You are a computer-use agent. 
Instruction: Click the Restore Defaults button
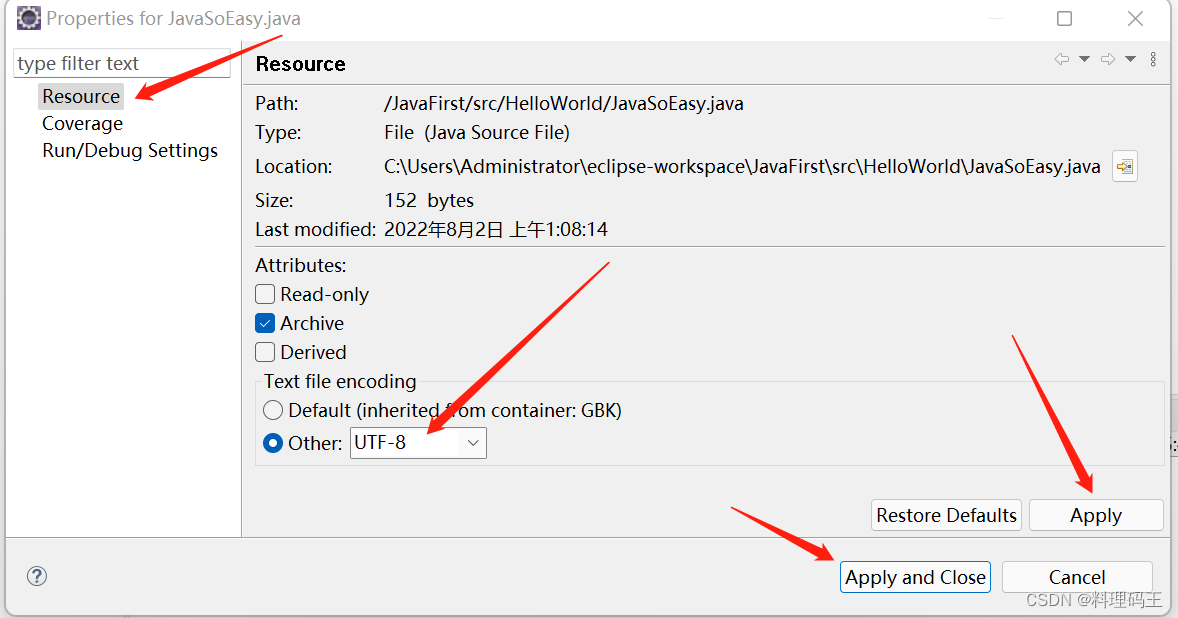(x=946, y=515)
